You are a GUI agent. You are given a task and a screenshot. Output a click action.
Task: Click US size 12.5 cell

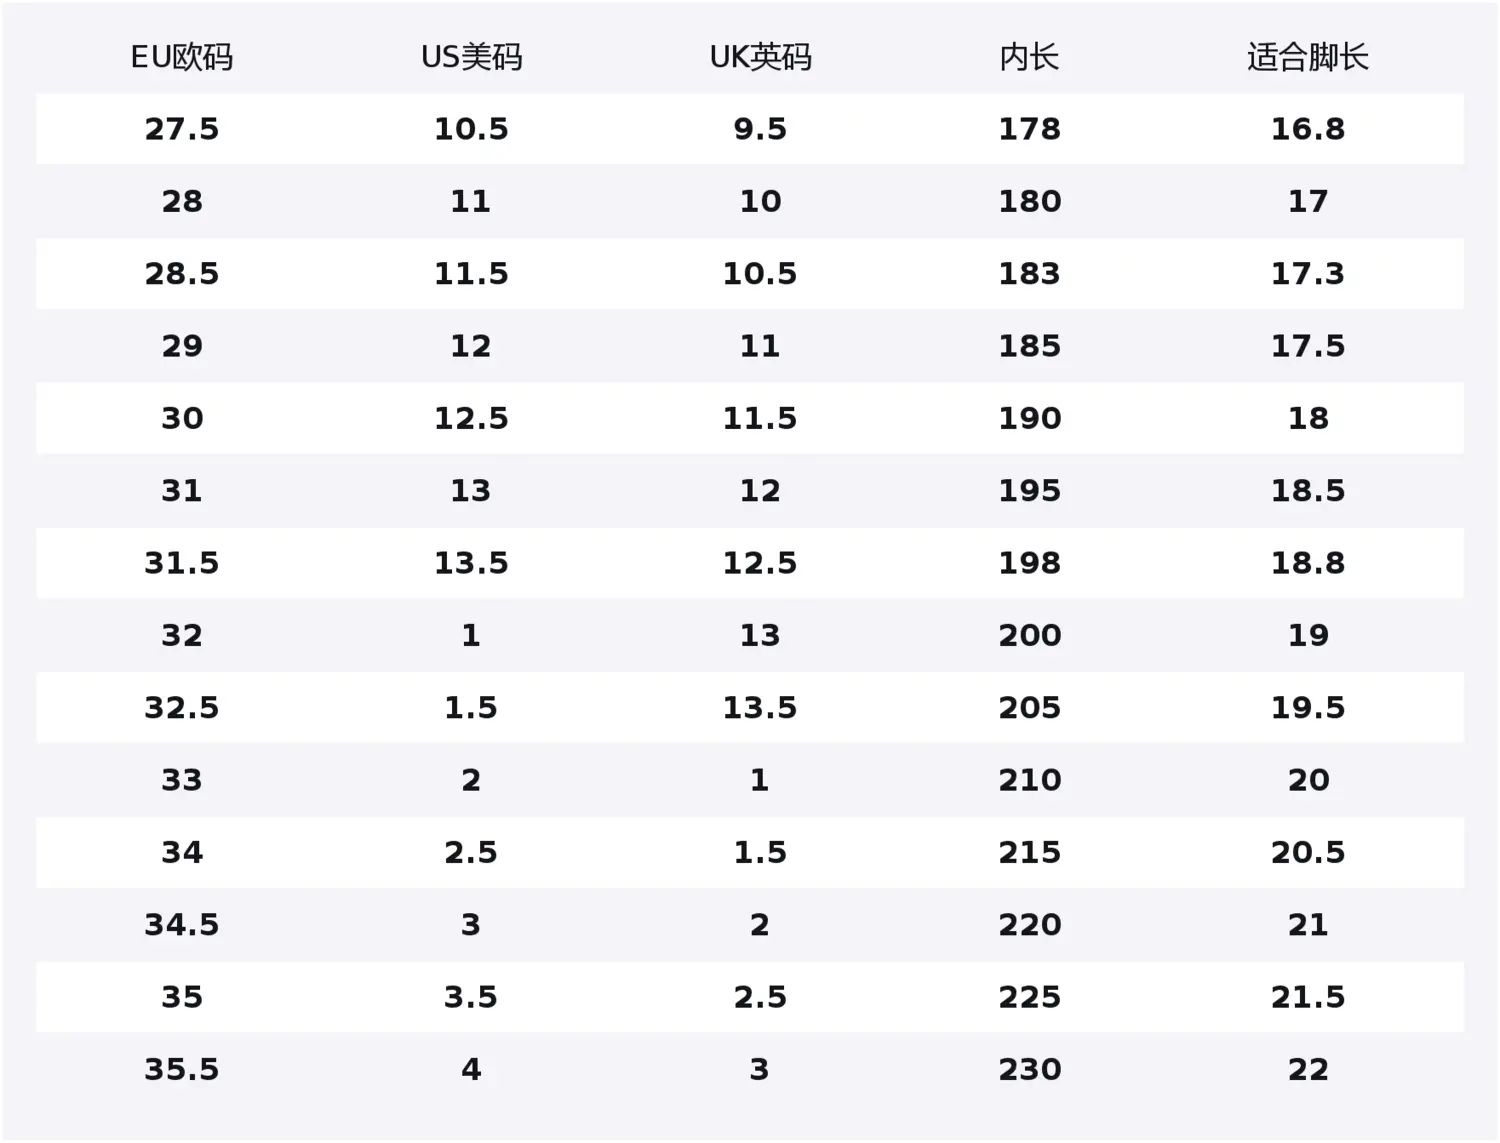[471, 418]
